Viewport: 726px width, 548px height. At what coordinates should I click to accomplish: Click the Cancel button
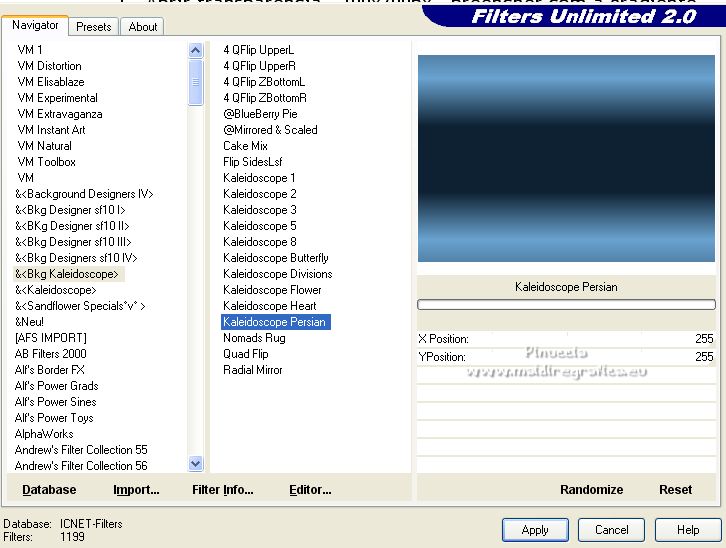coord(611,529)
